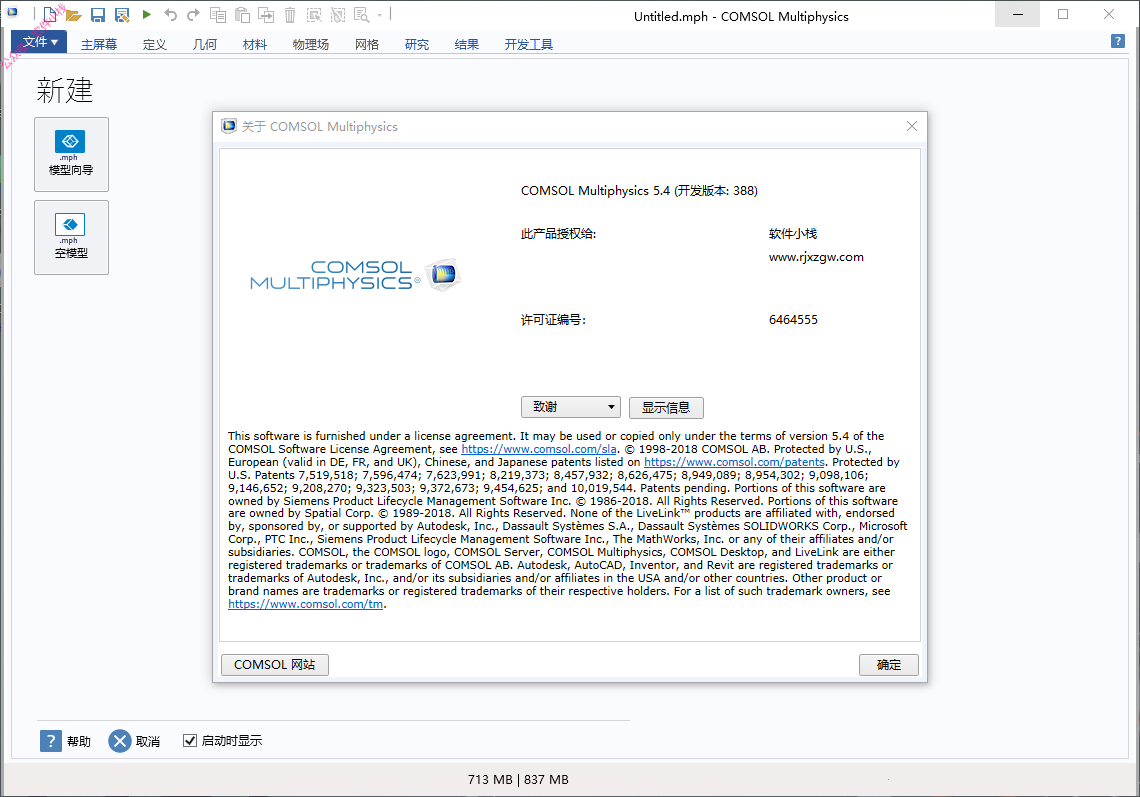The height and width of the screenshot is (797, 1140).
Task: Open the blue help question mark at top right
Action: (x=1118, y=41)
